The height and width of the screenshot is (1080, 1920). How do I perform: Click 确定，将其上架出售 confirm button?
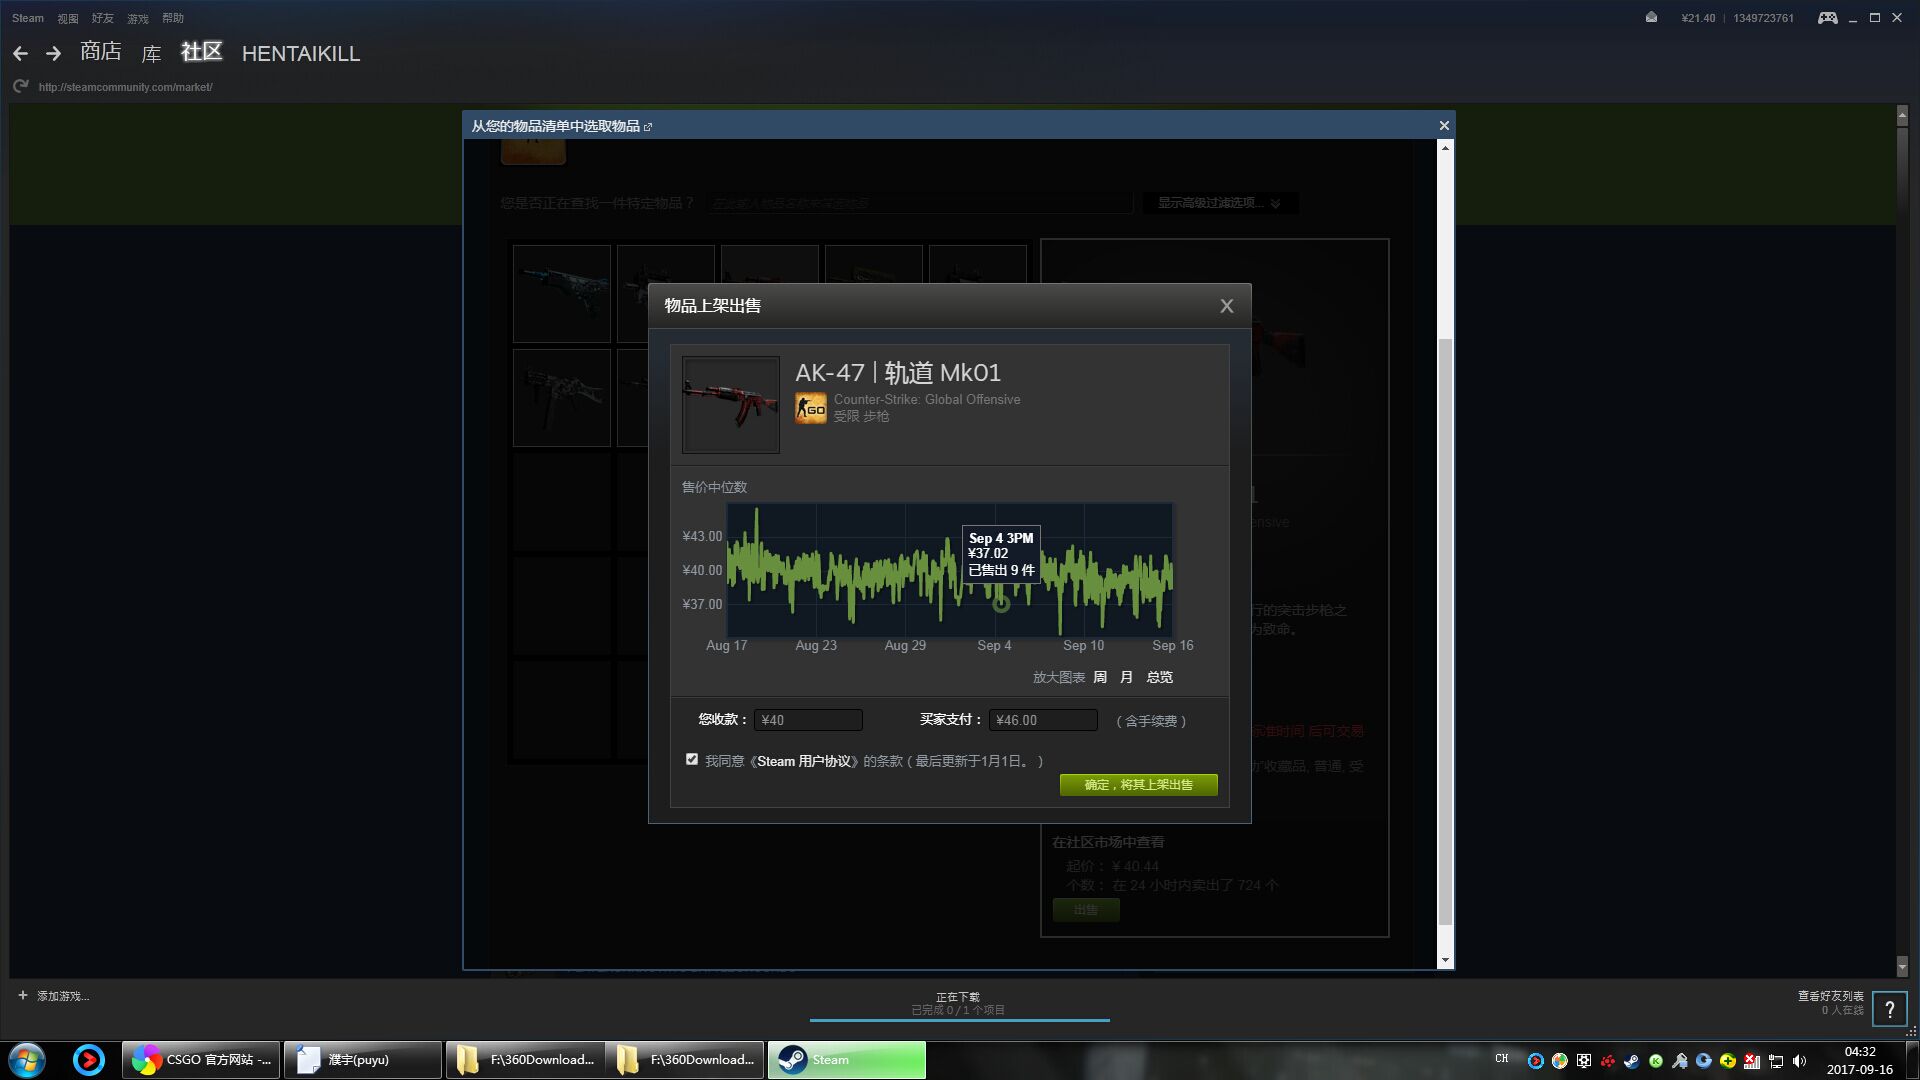coord(1138,783)
